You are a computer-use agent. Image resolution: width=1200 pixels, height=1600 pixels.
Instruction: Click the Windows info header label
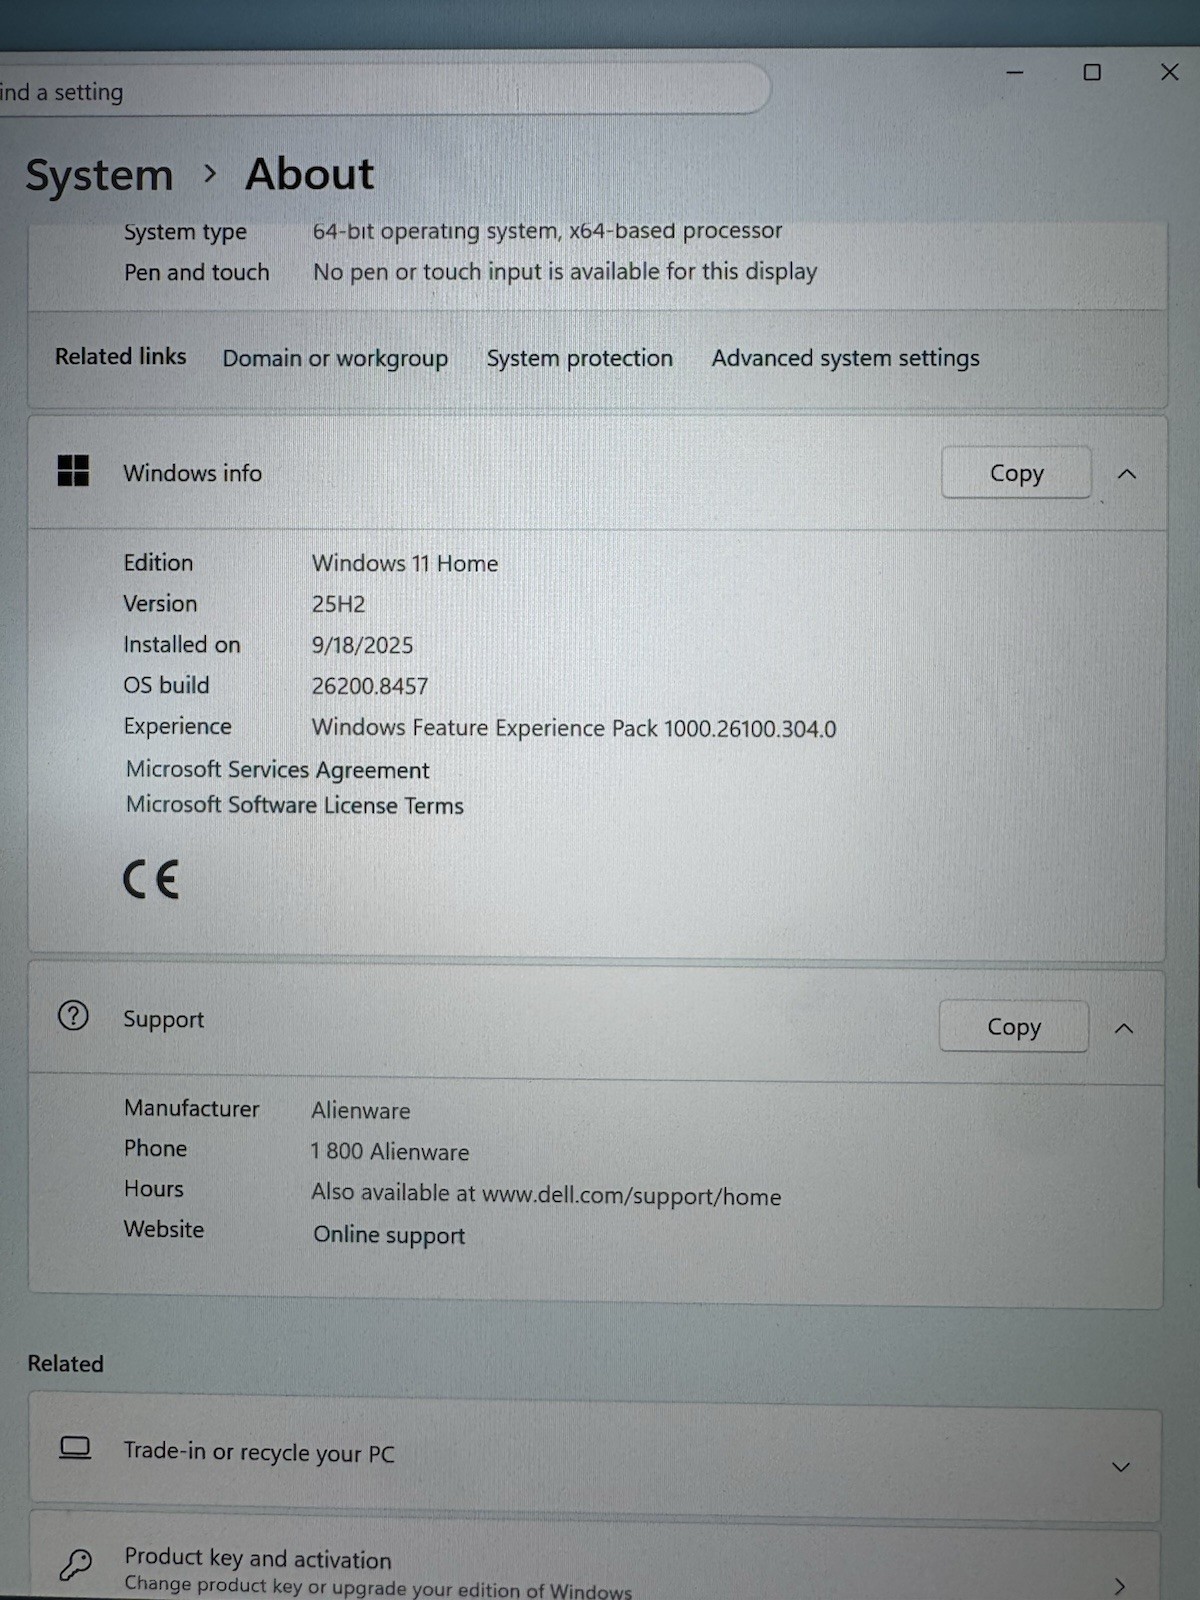point(192,473)
